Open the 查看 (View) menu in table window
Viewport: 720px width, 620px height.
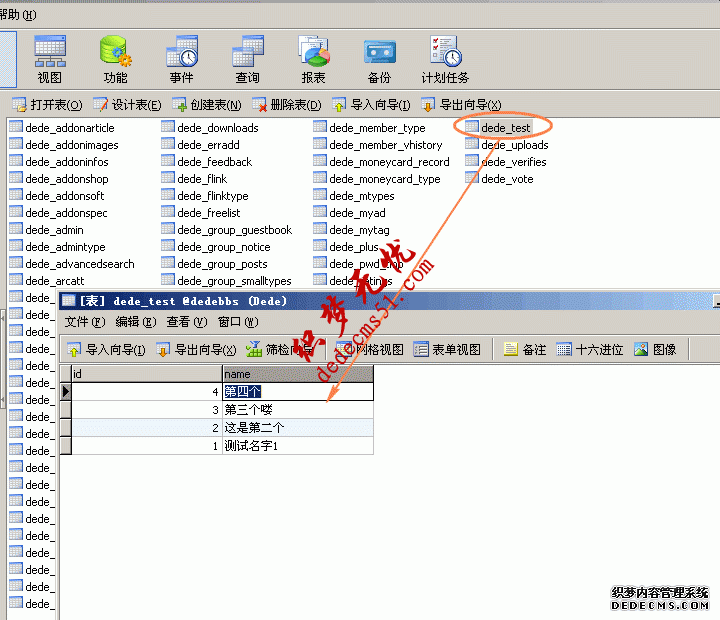[185, 322]
